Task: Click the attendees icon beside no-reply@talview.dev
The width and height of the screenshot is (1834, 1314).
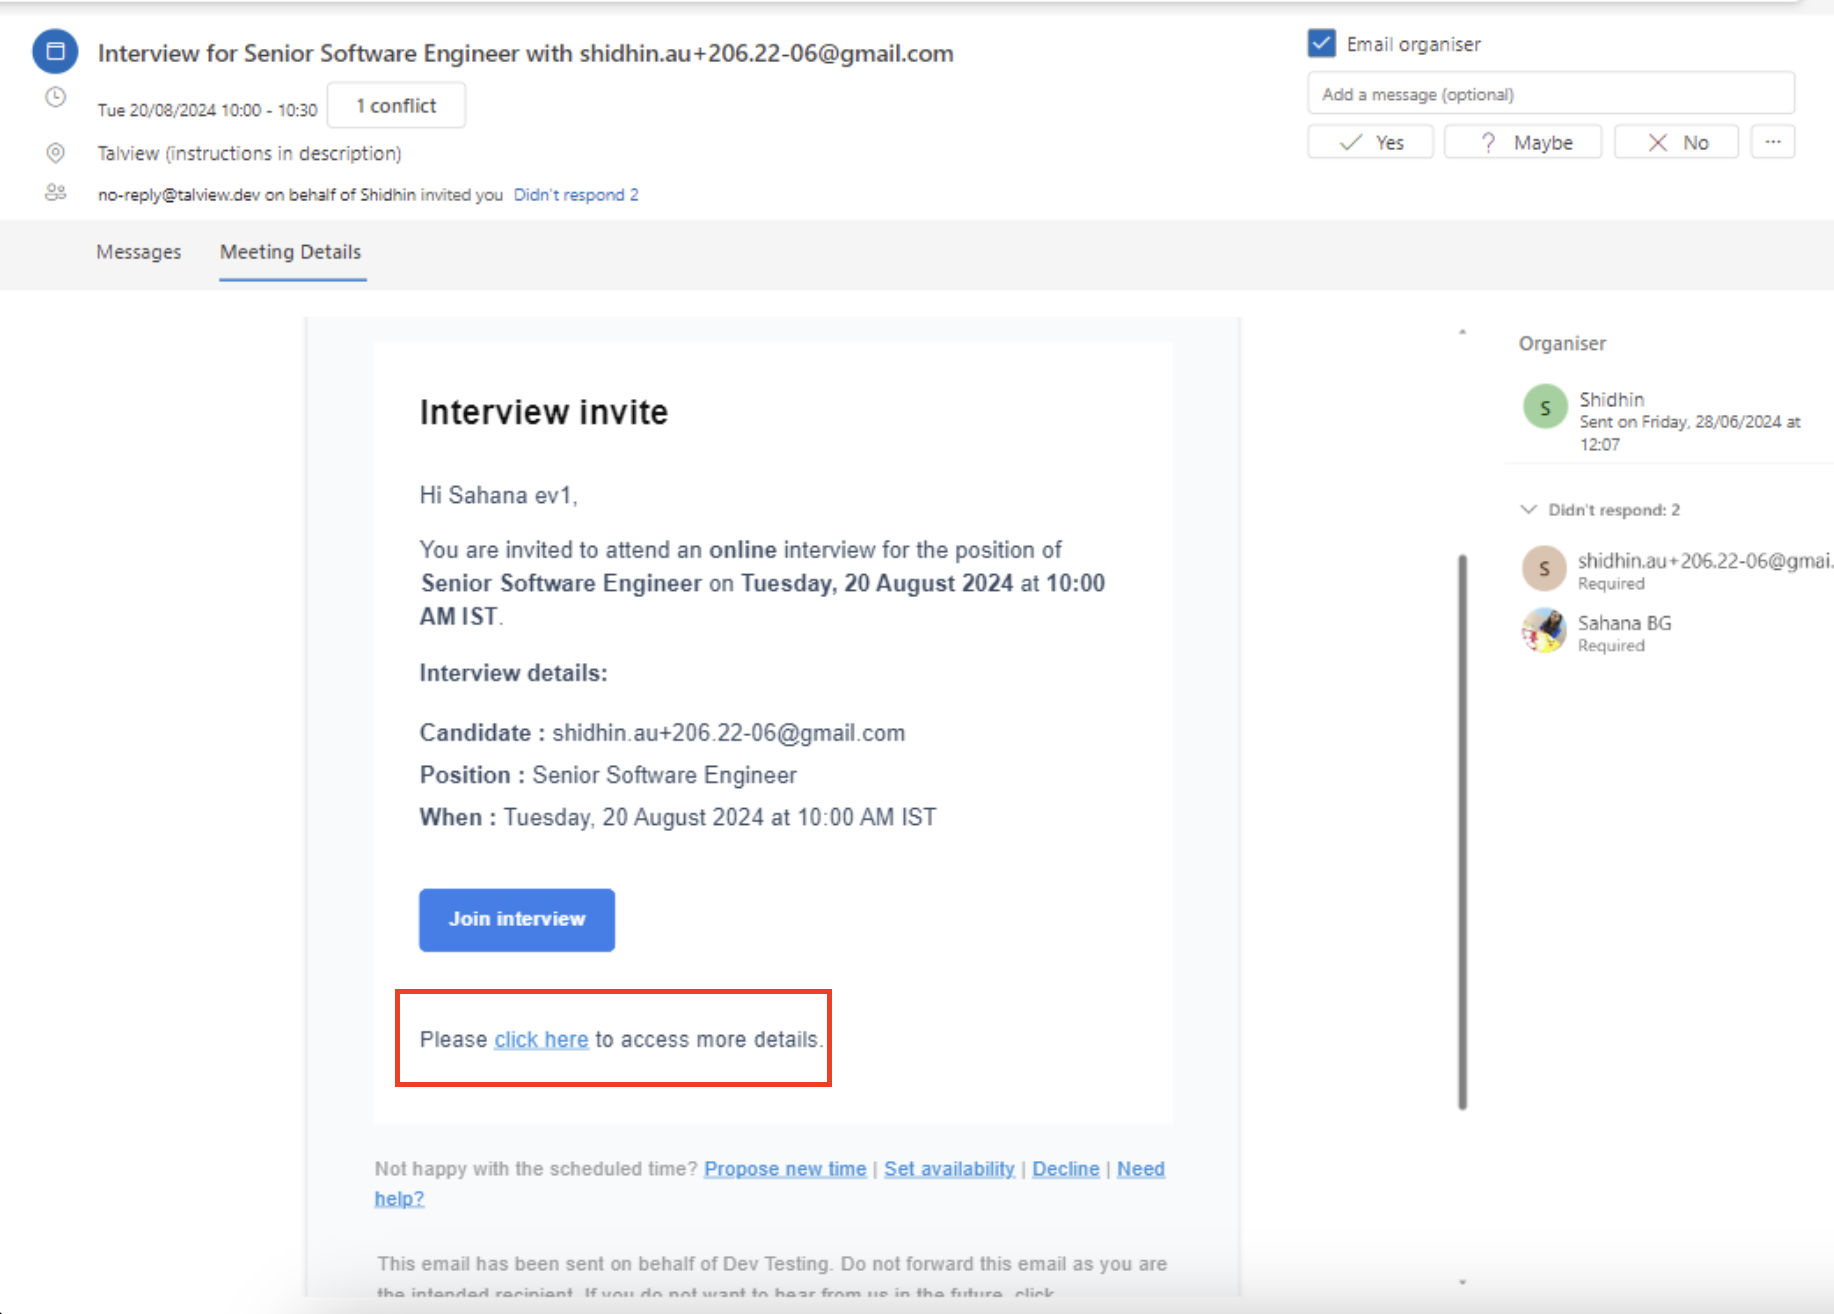Action: [55, 193]
